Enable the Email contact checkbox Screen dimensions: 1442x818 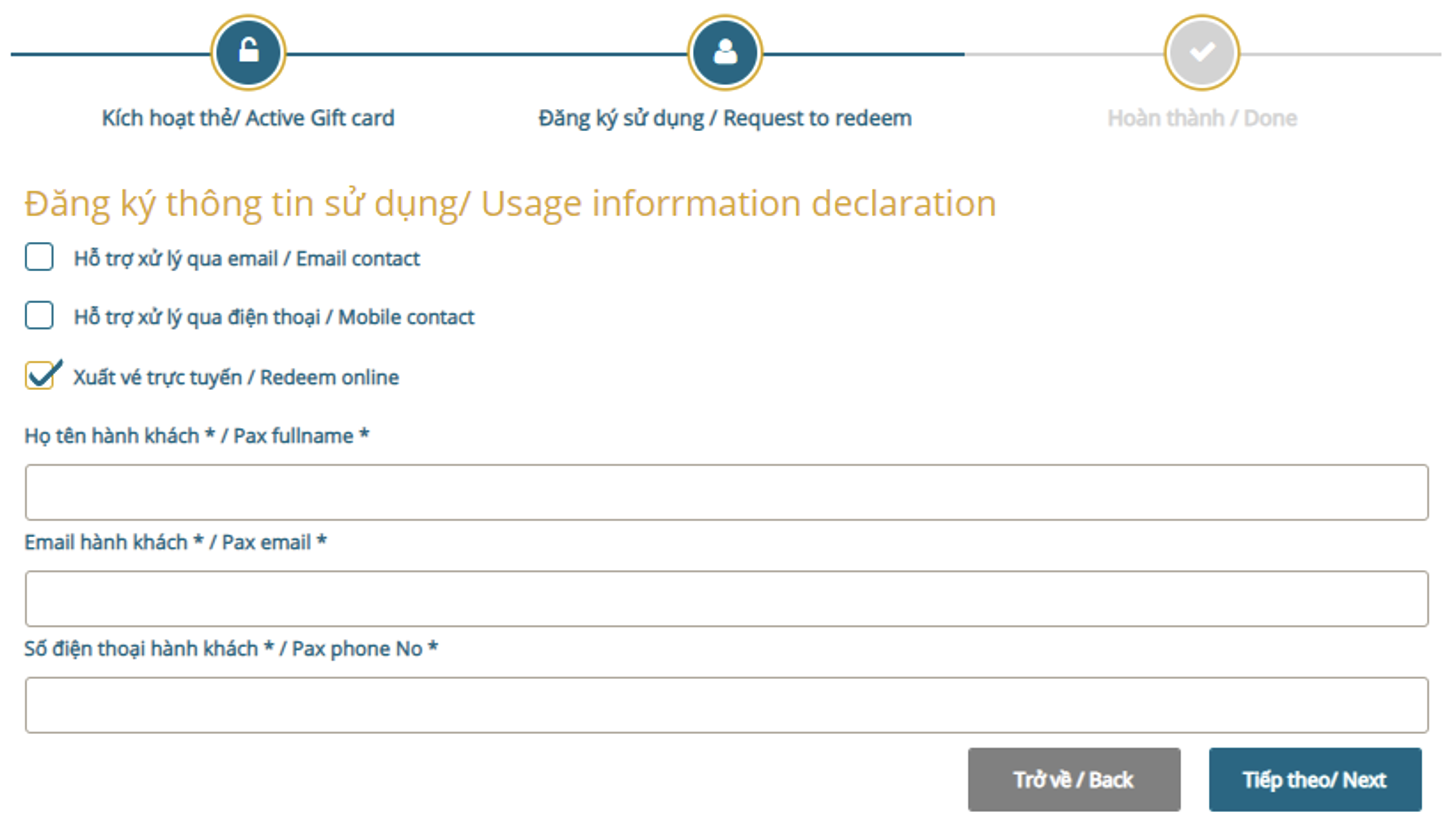tap(39, 258)
